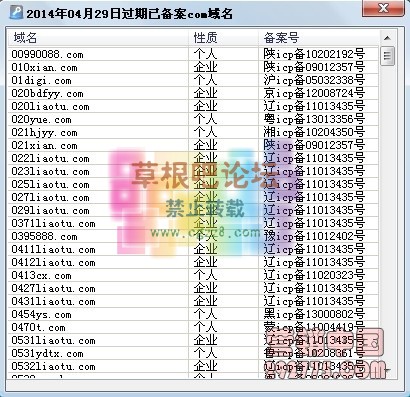The width and height of the screenshot is (410, 397).
Task: Select the 01digi.com domain row
Action: click(193, 80)
